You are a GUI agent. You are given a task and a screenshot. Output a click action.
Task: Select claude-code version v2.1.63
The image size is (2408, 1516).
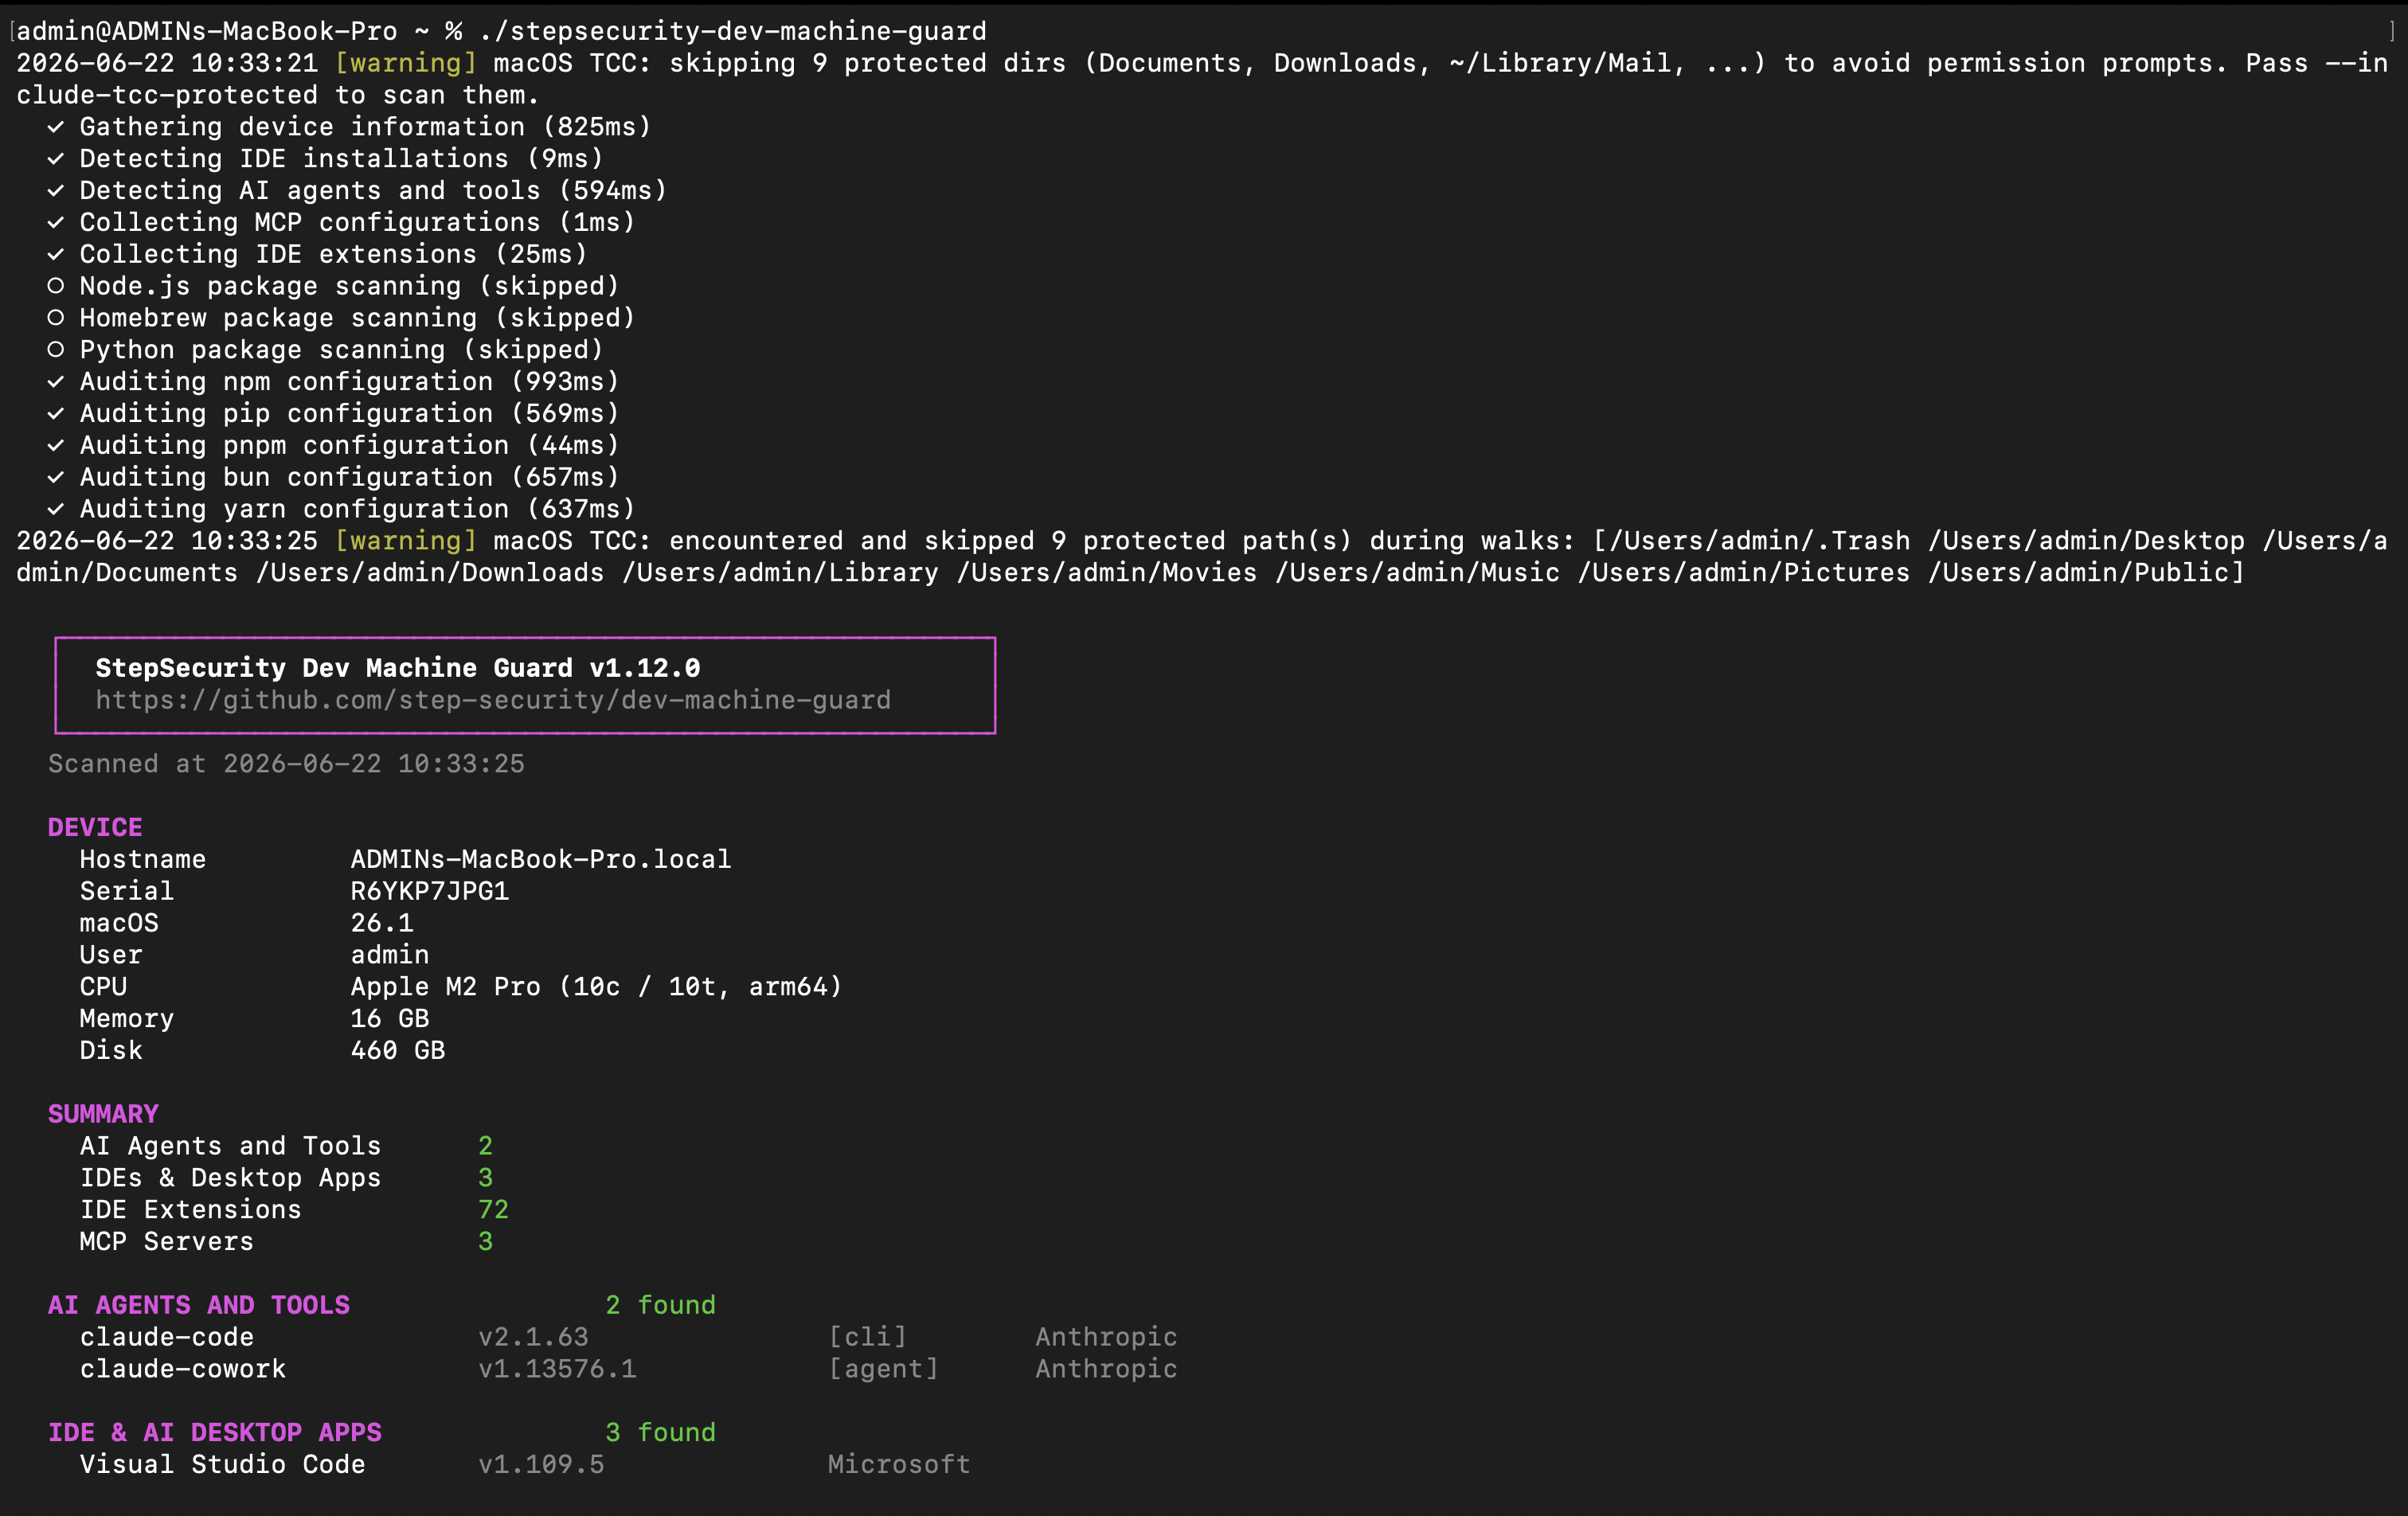click(533, 1337)
